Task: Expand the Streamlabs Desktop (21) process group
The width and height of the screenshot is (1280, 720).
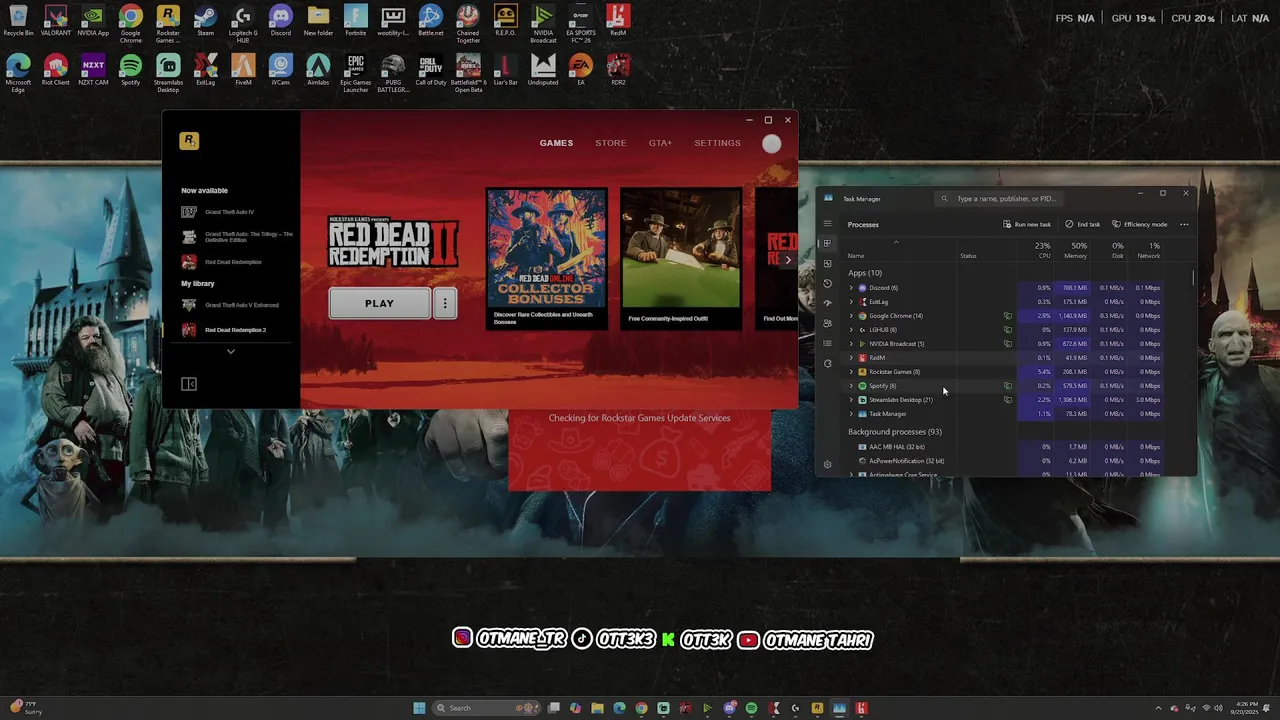Action: pyautogui.click(x=851, y=400)
